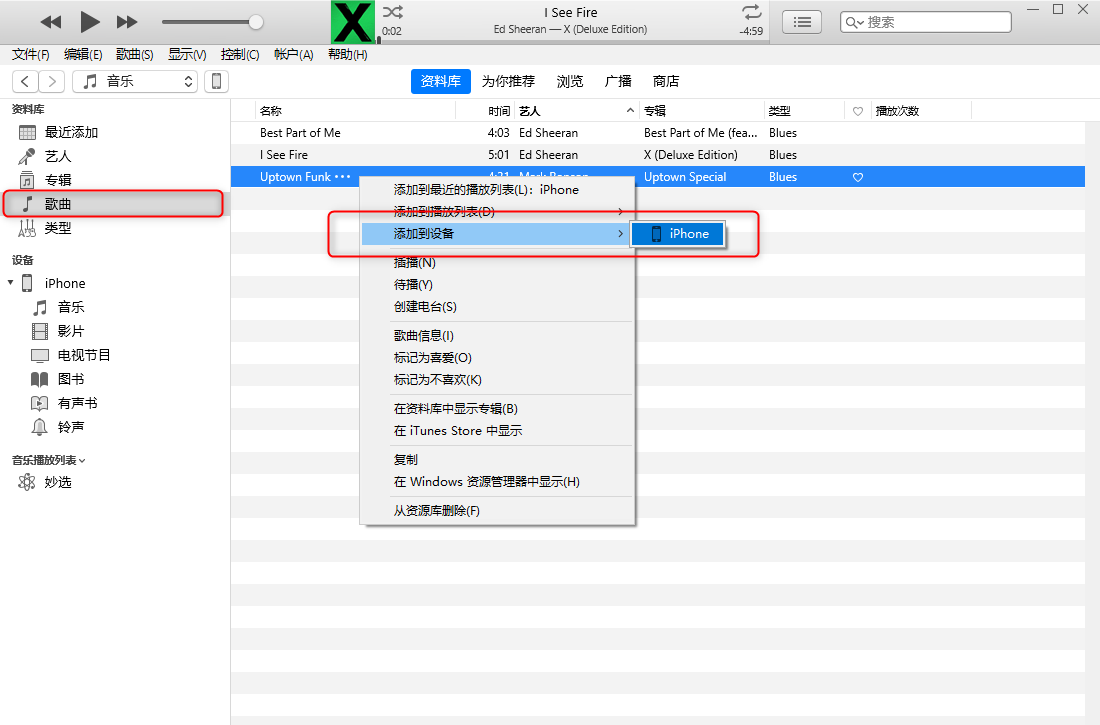Open the Up Next list button
1100x725 pixels.
click(x=802, y=22)
